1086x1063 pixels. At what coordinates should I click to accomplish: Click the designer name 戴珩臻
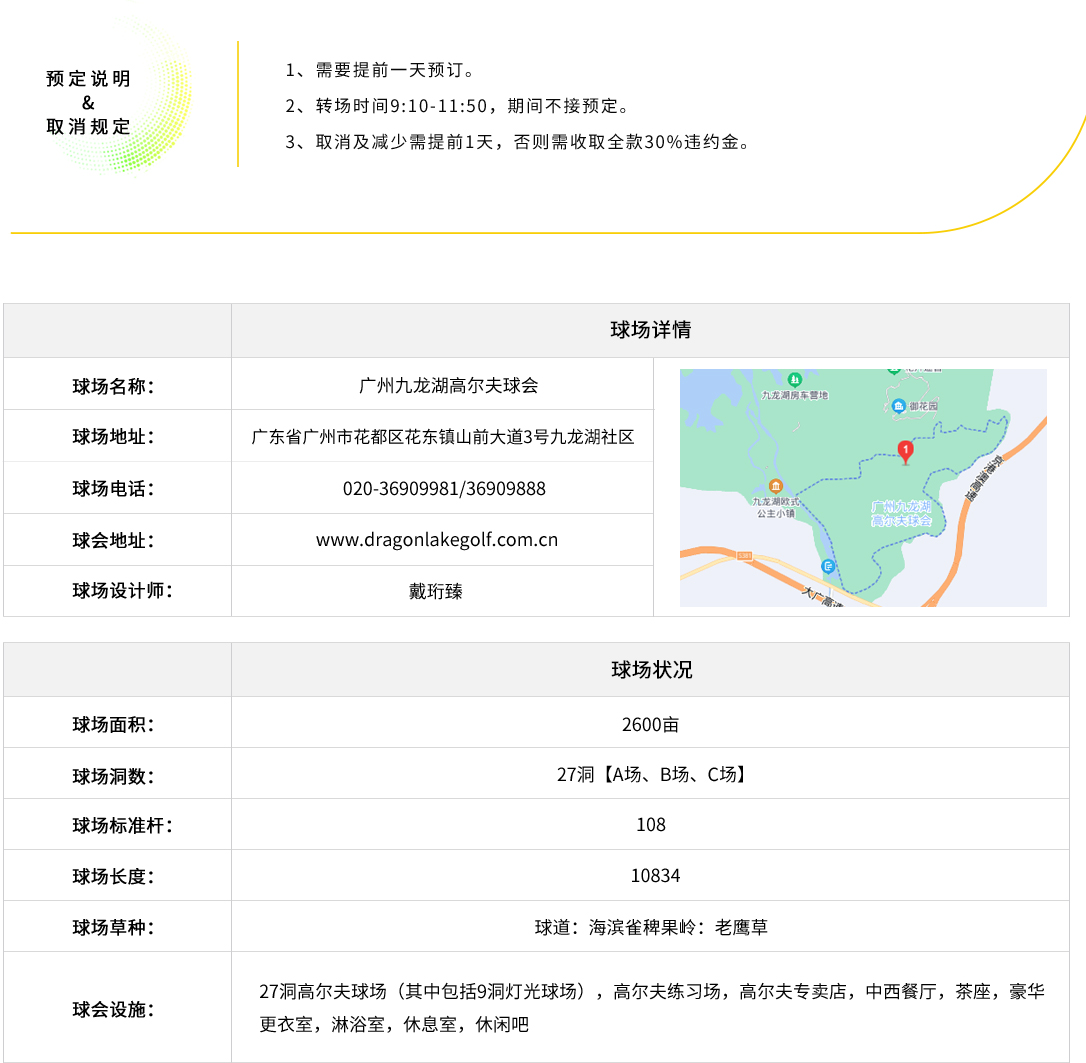pyautogui.click(x=436, y=591)
